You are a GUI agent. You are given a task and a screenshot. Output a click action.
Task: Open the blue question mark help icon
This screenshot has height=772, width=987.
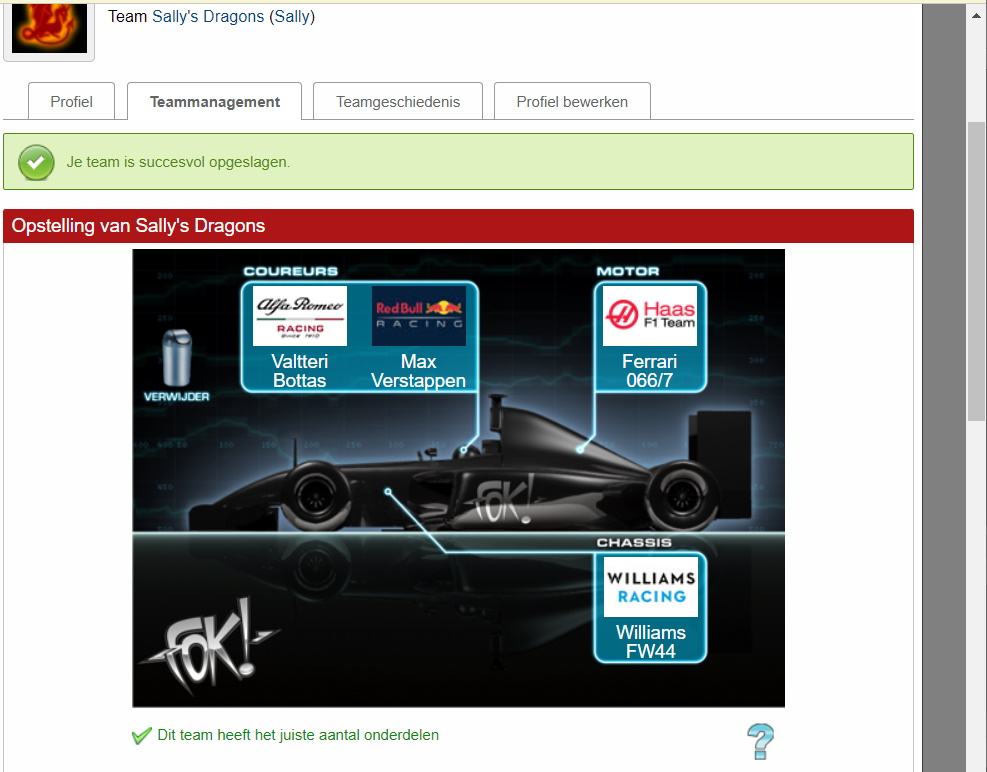click(x=760, y=741)
